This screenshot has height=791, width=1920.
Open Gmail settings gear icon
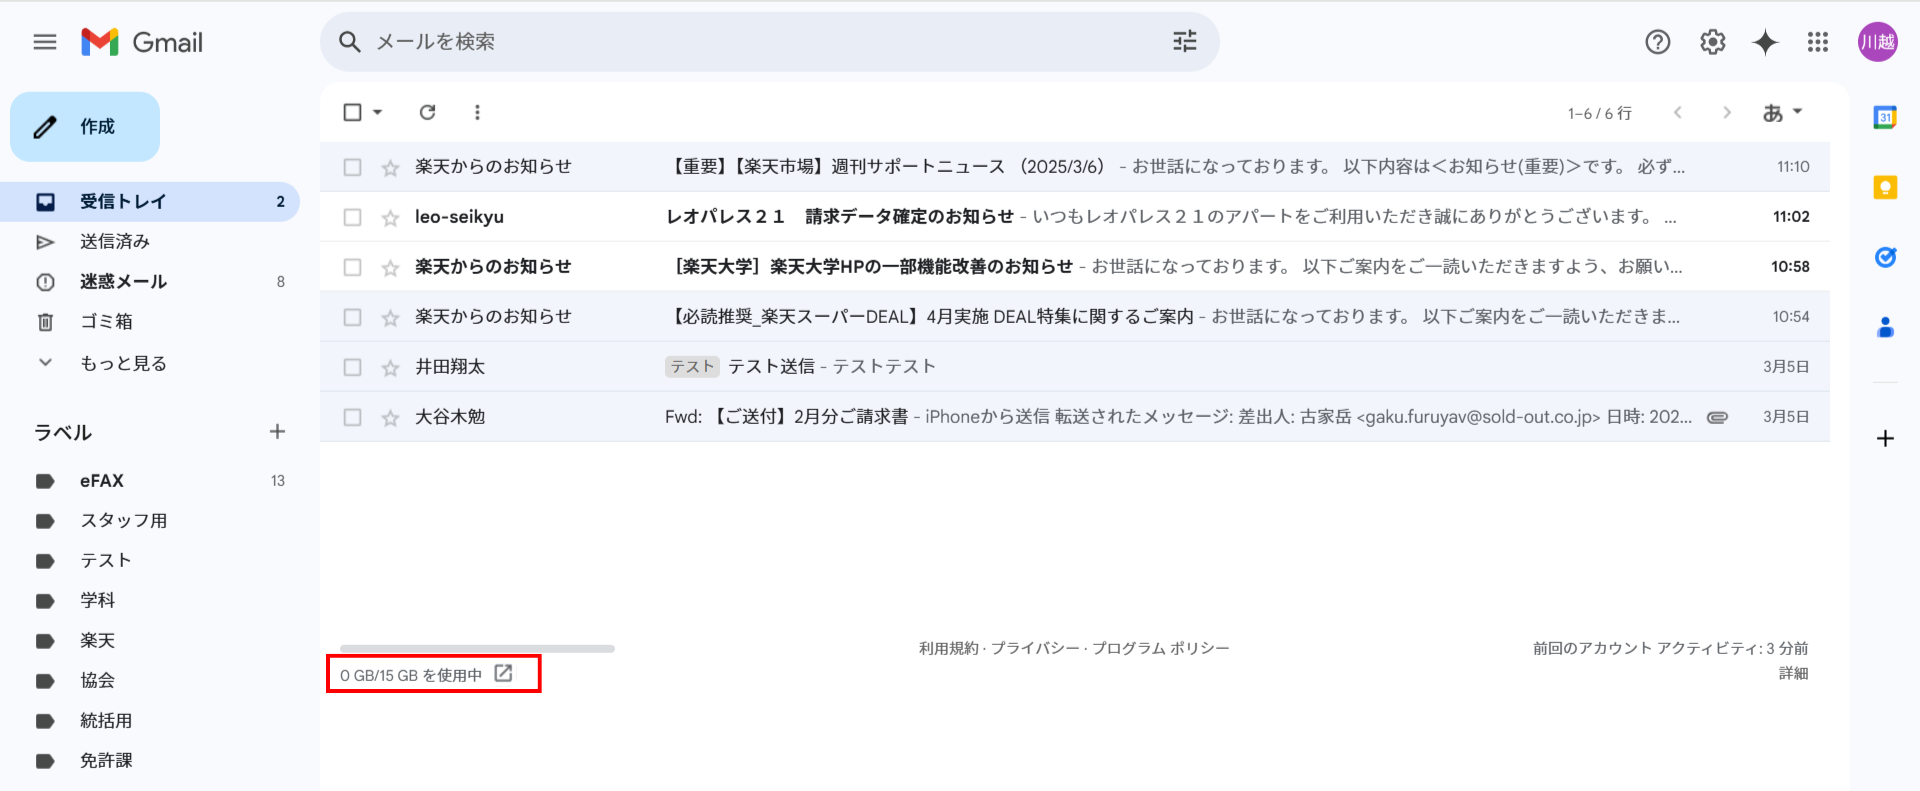1712,42
